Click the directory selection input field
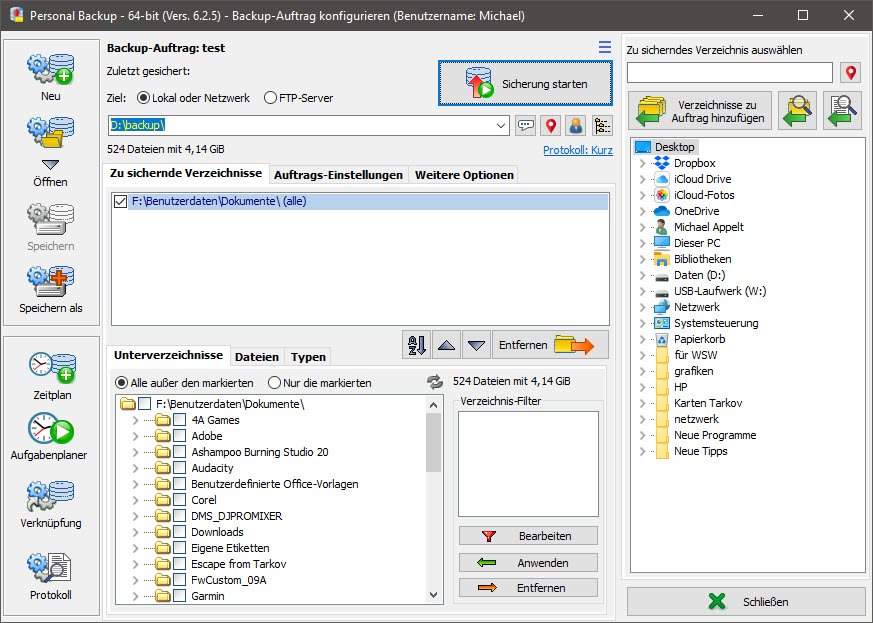 pyautogui.click(x=729, y=73)
